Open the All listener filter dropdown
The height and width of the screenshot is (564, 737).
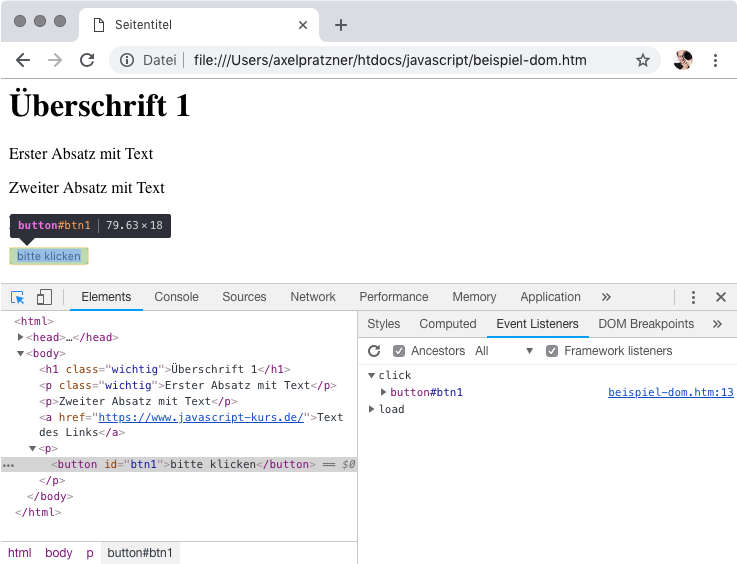click(504, 351)
